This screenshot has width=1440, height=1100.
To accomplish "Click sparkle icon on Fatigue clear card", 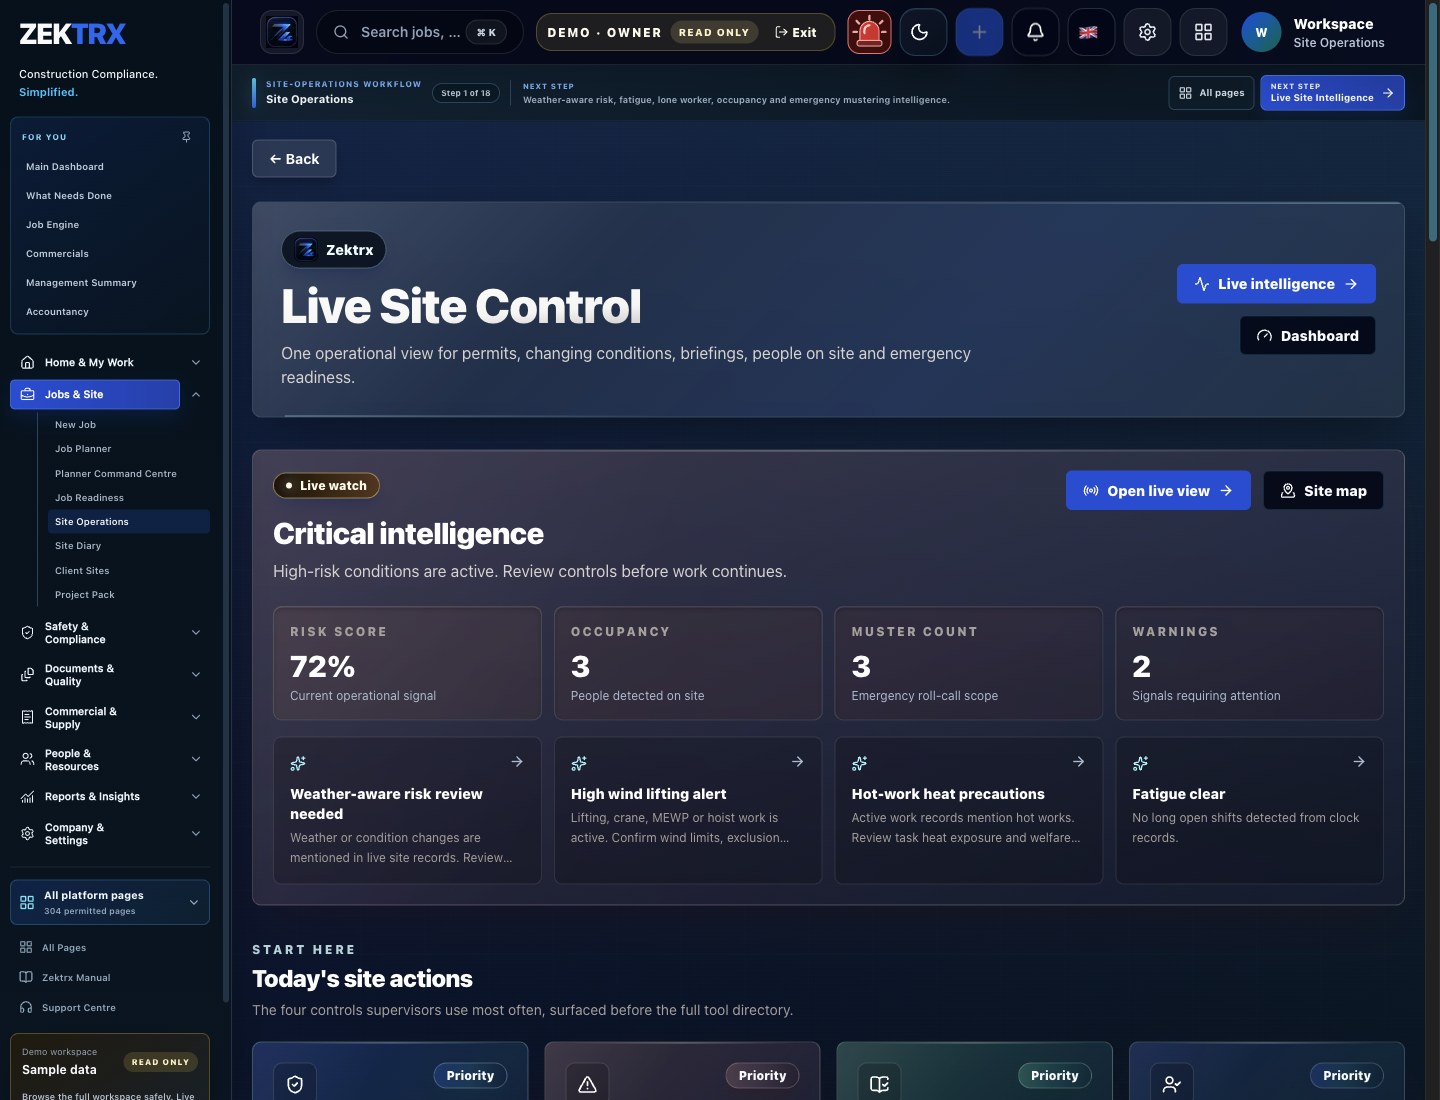I will (x=1141, y=763).
